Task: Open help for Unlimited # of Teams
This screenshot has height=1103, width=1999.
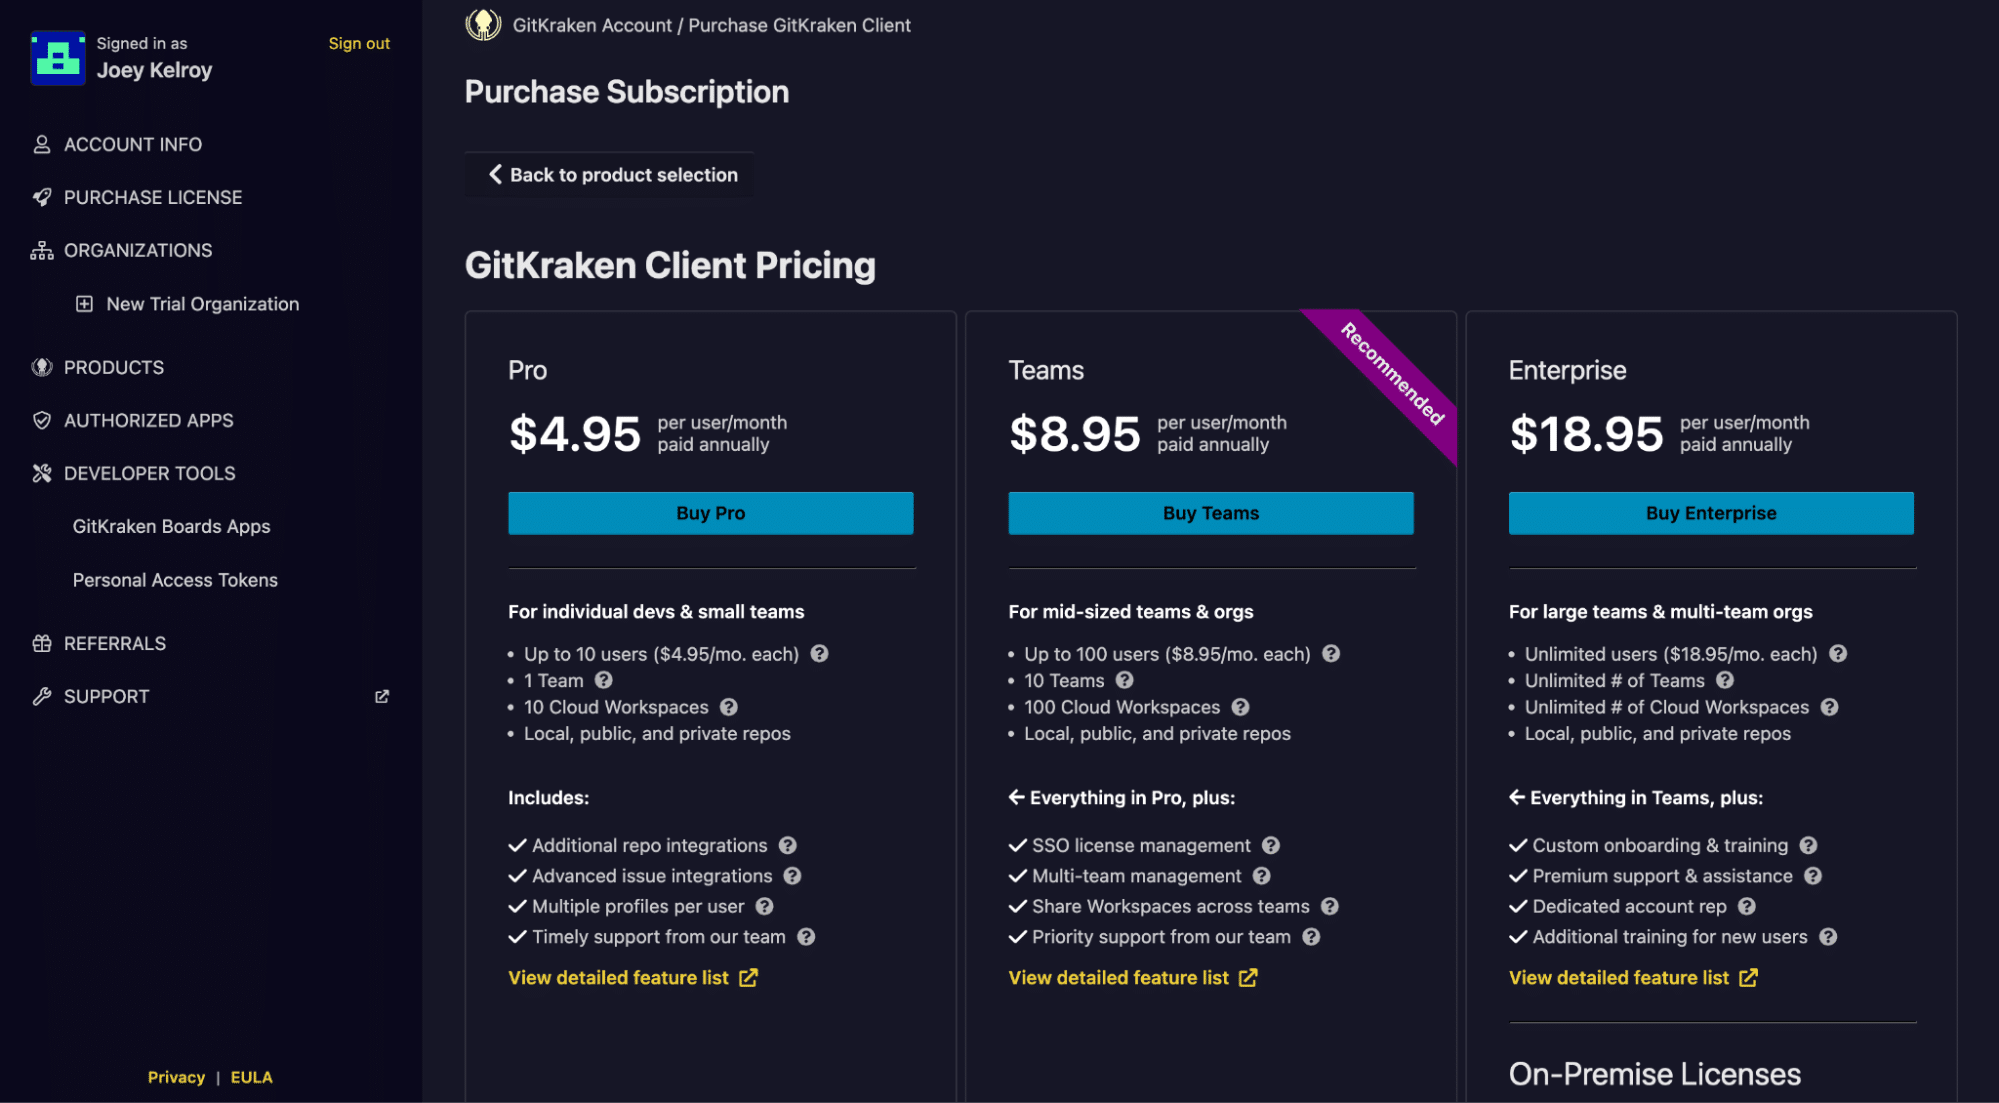Action: pos(1725,680)
